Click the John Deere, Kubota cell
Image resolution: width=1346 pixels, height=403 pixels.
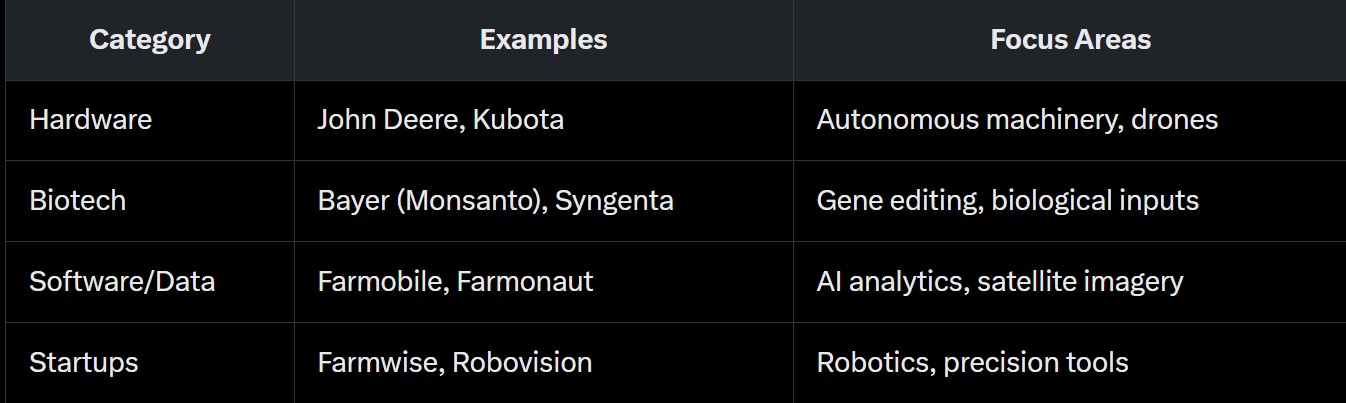441,120
